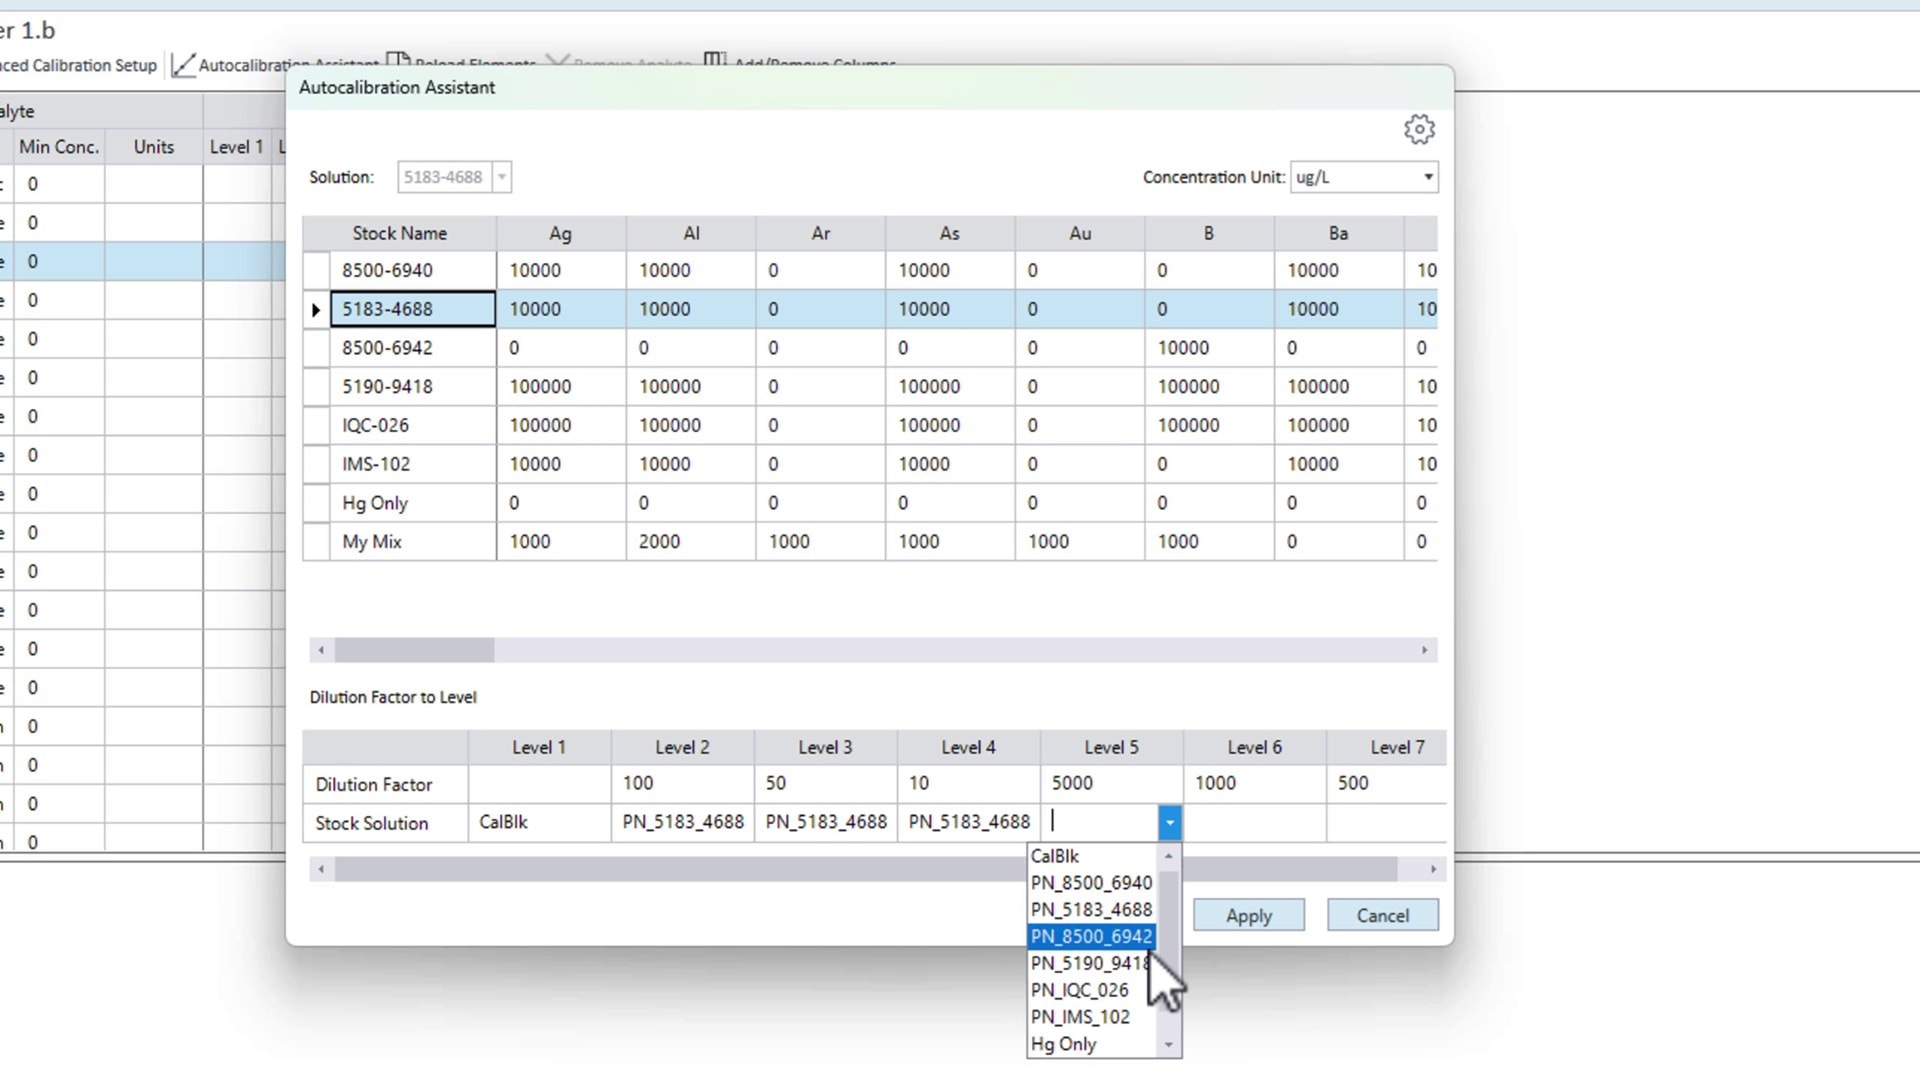Open the Concentration Unit dropdown
1920x1080 pixels.
coord(1428,176)
